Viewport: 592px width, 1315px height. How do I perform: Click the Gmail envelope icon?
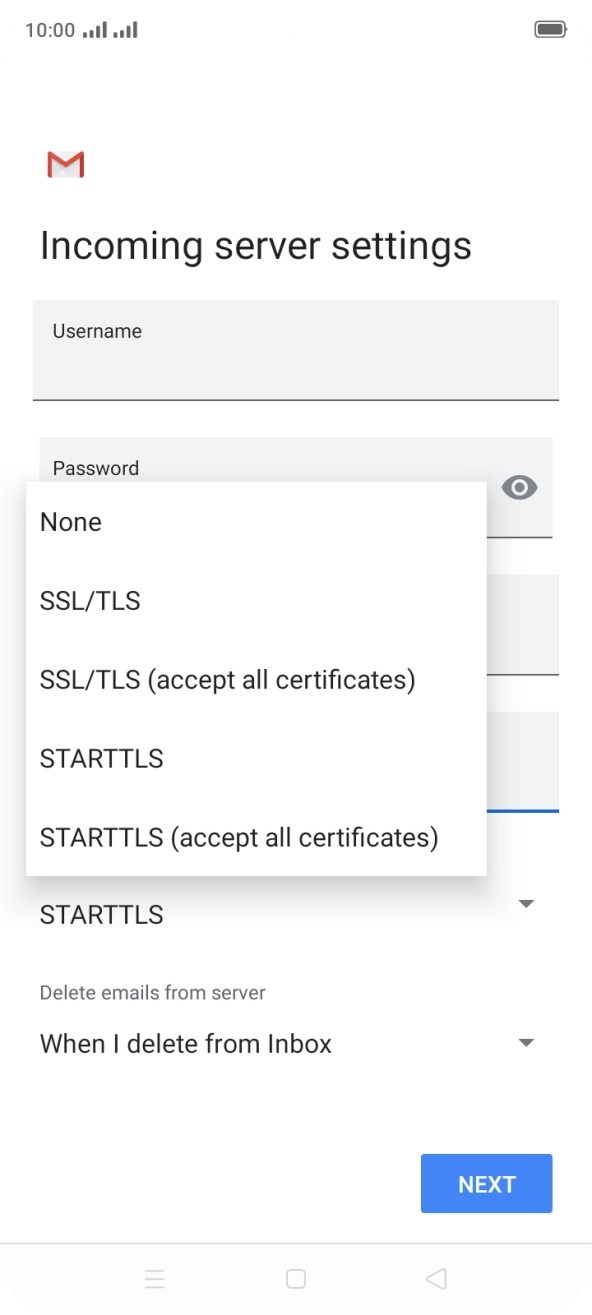point(65,164)
